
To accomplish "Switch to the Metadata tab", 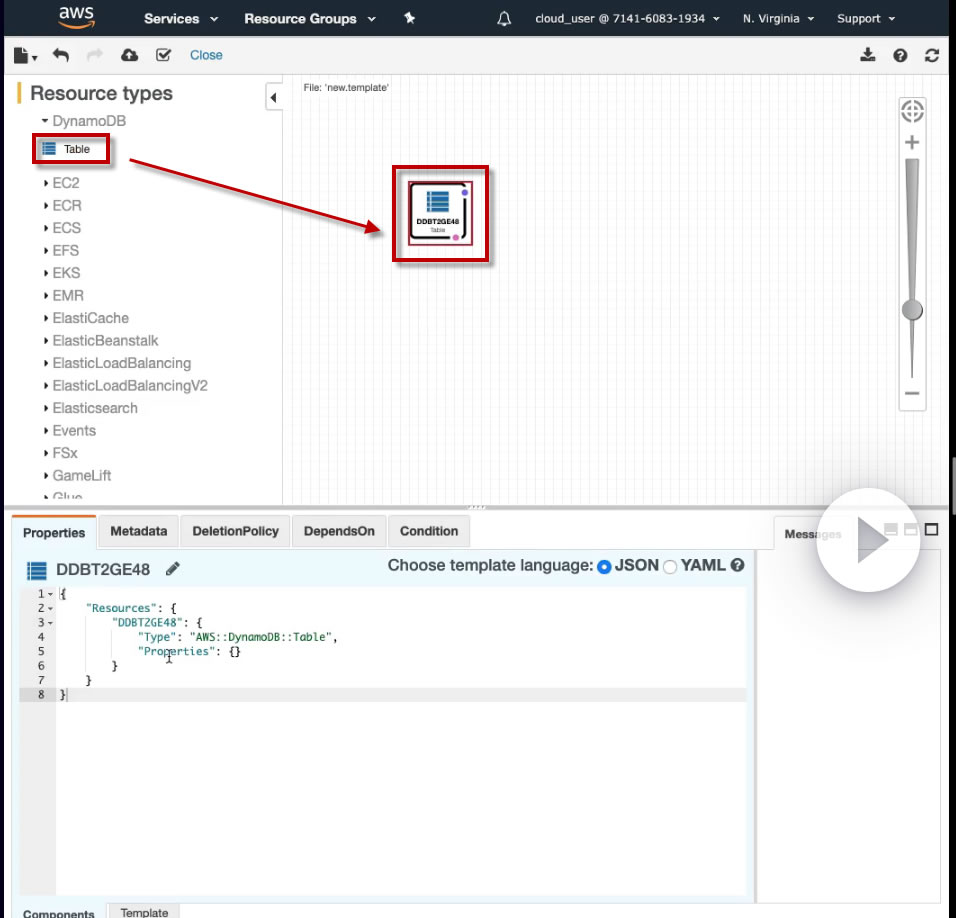I will tap(138, 531).
